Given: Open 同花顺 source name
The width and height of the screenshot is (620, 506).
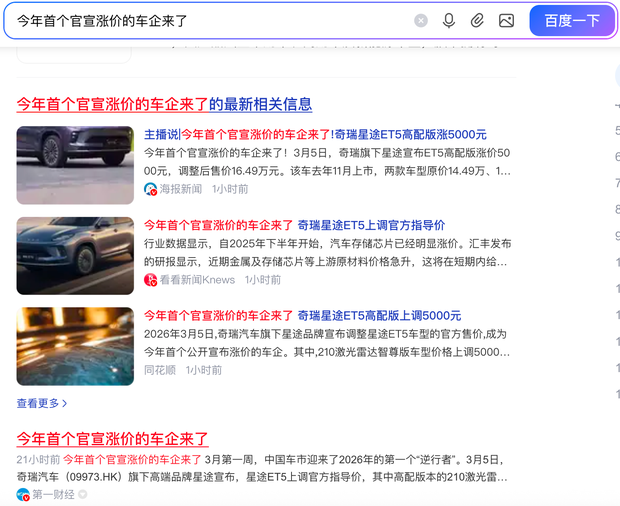Looking at the screenshot, I should coord(160,370).
